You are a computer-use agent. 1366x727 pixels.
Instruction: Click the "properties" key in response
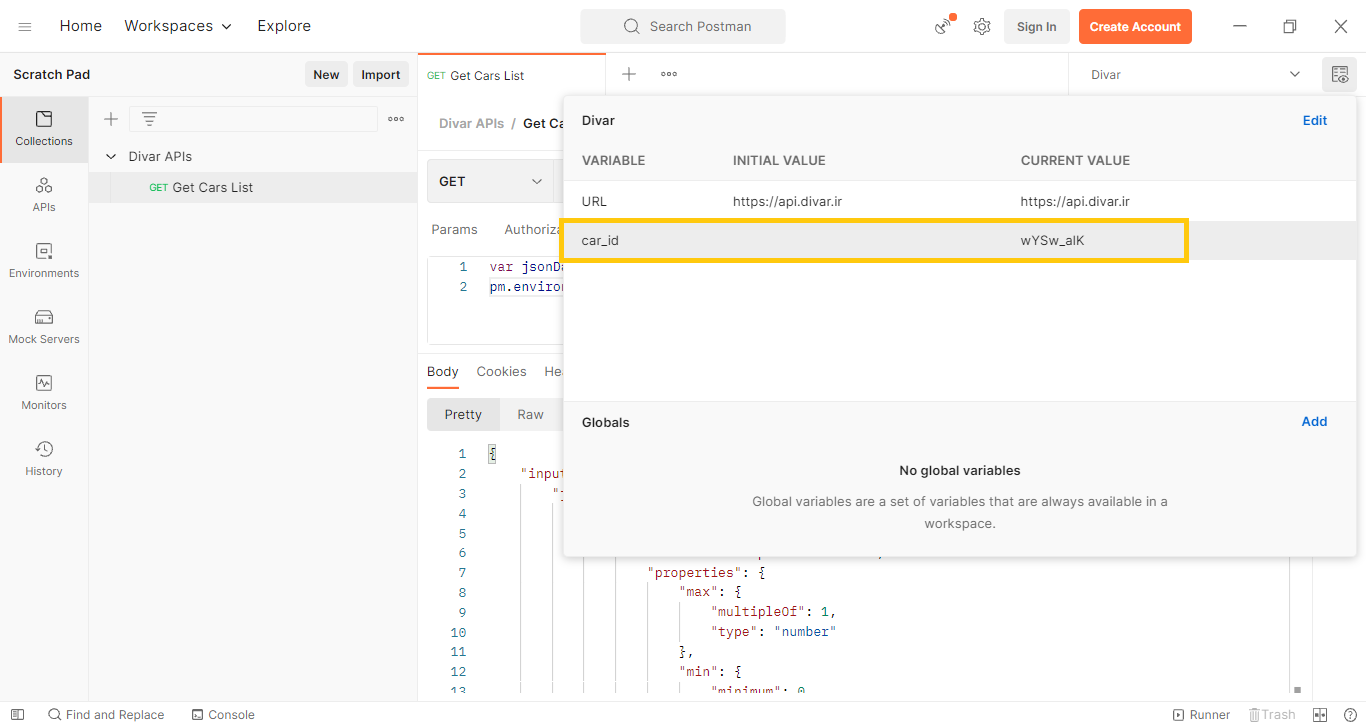694,573
